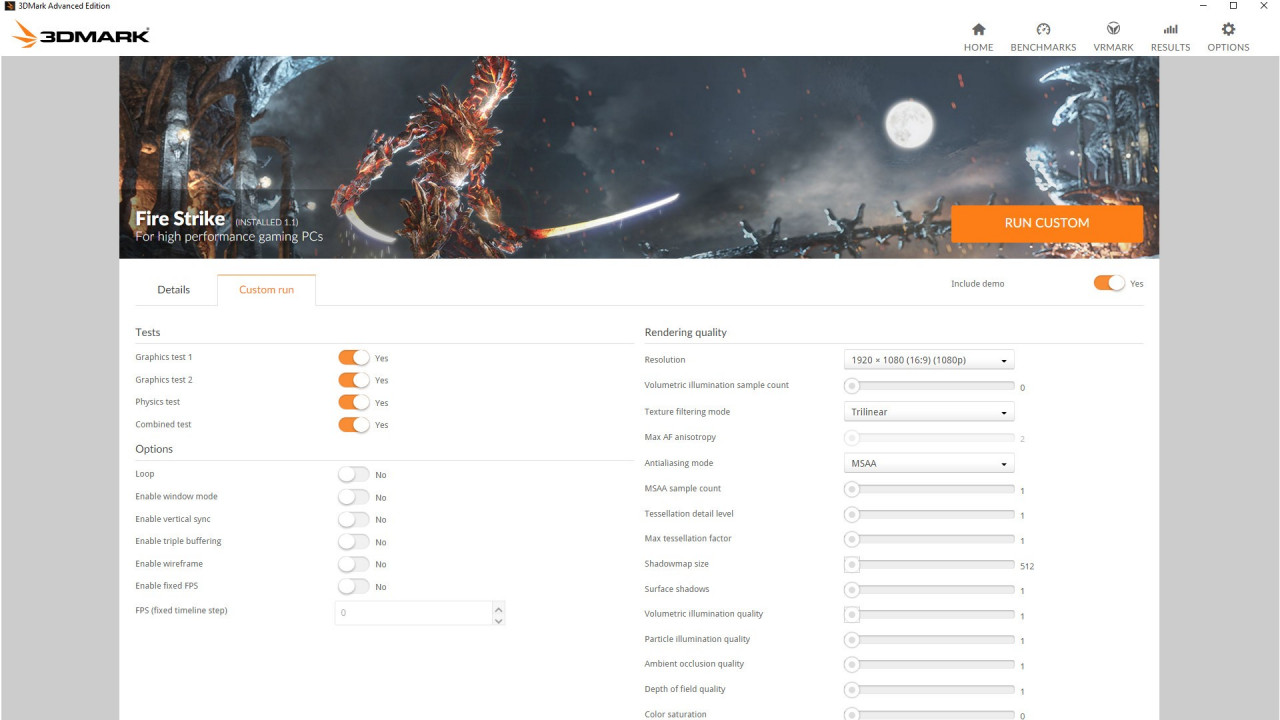The image size is (1280, 720).
Task: Adjust the Surface shadows slider
Action: point(929,590)
